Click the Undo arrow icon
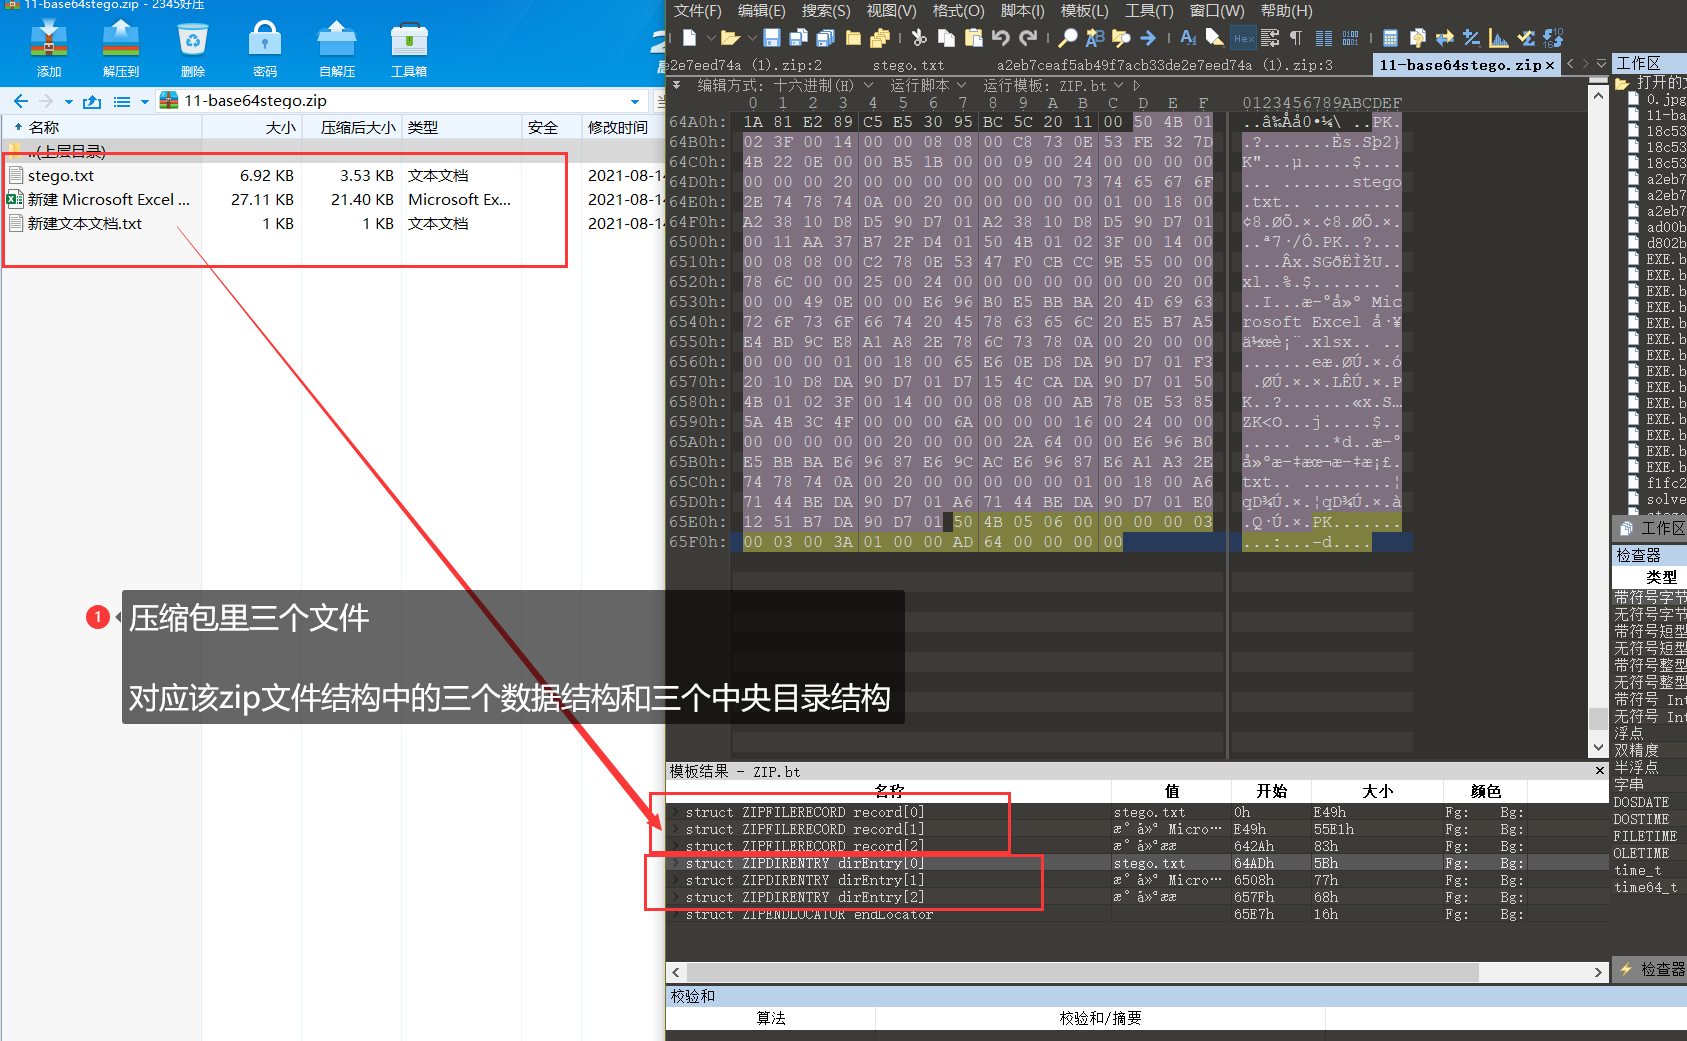The height and width of the screenshot is (1041, 1687). (x=1000, y=38)
